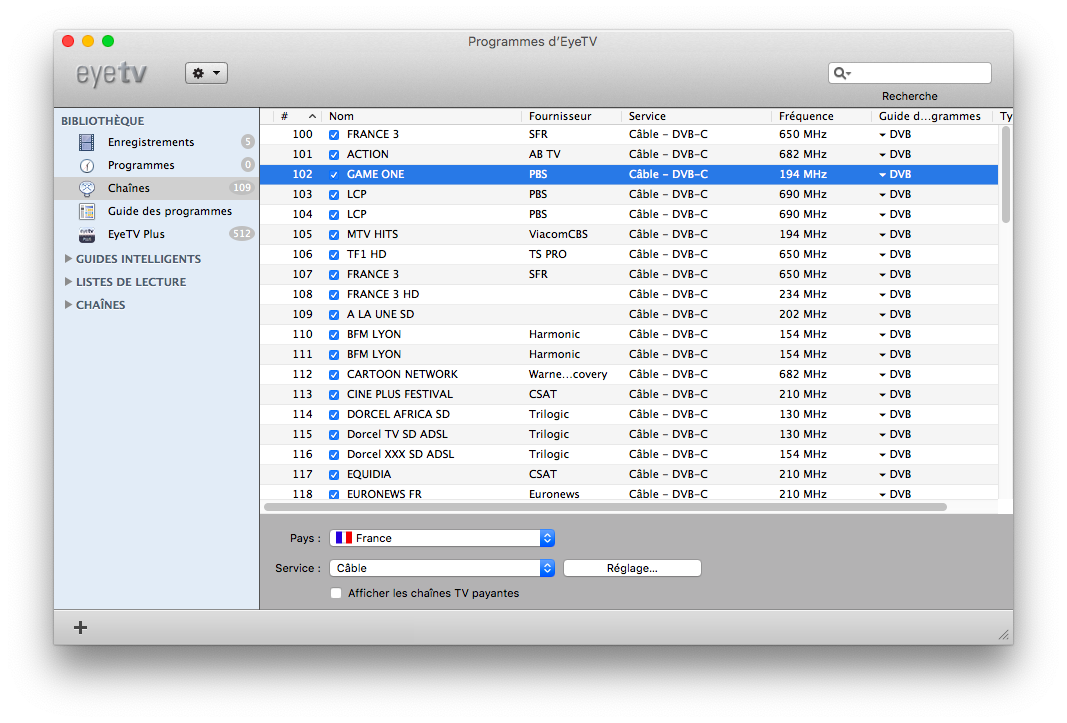Open the Service Câble dropdown
Screen dimensions: 1067x723
(443, 568)
